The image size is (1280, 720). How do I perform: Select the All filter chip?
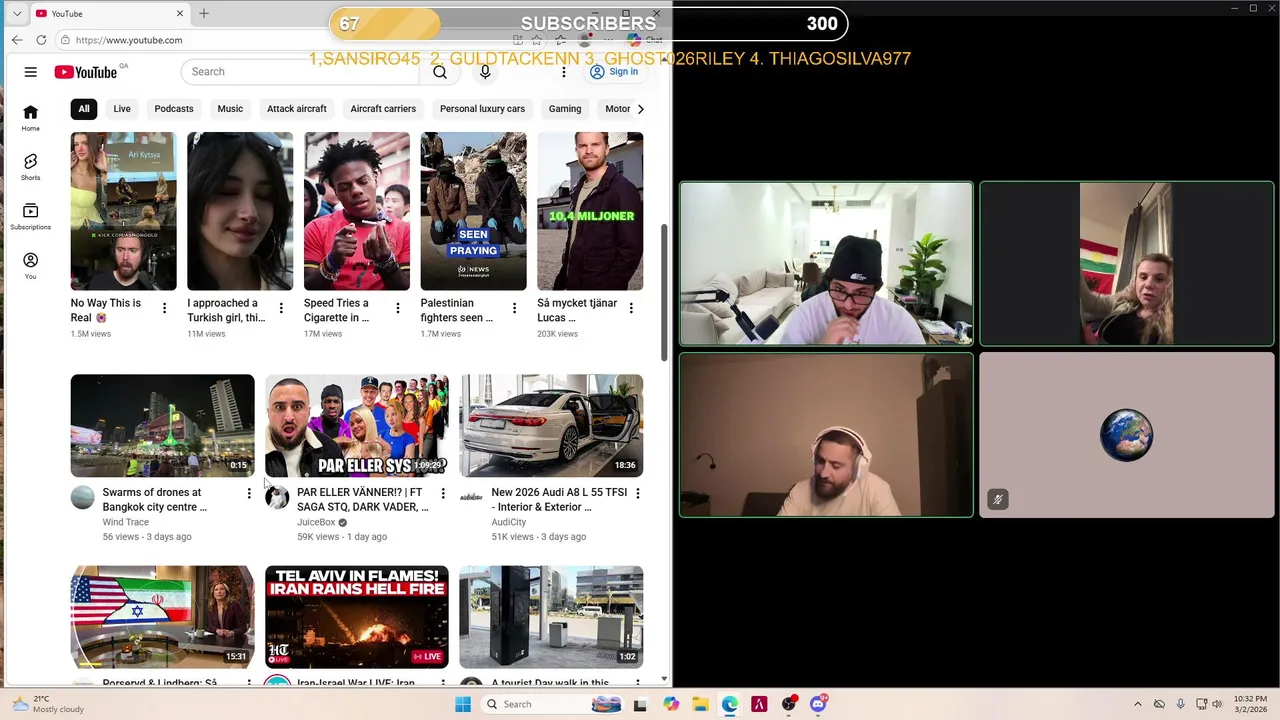84,109
